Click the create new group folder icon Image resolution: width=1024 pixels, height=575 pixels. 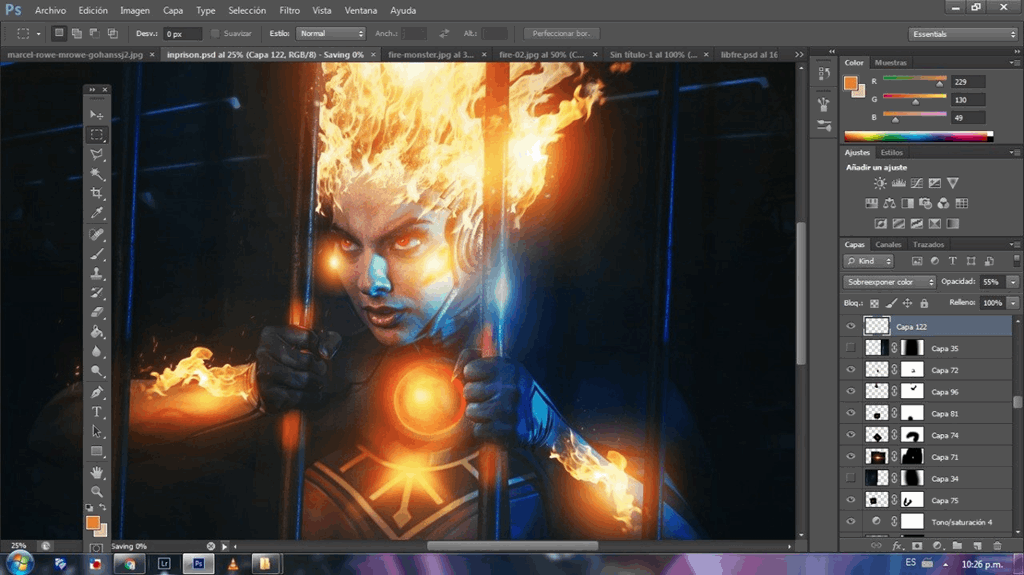[957, 546]
